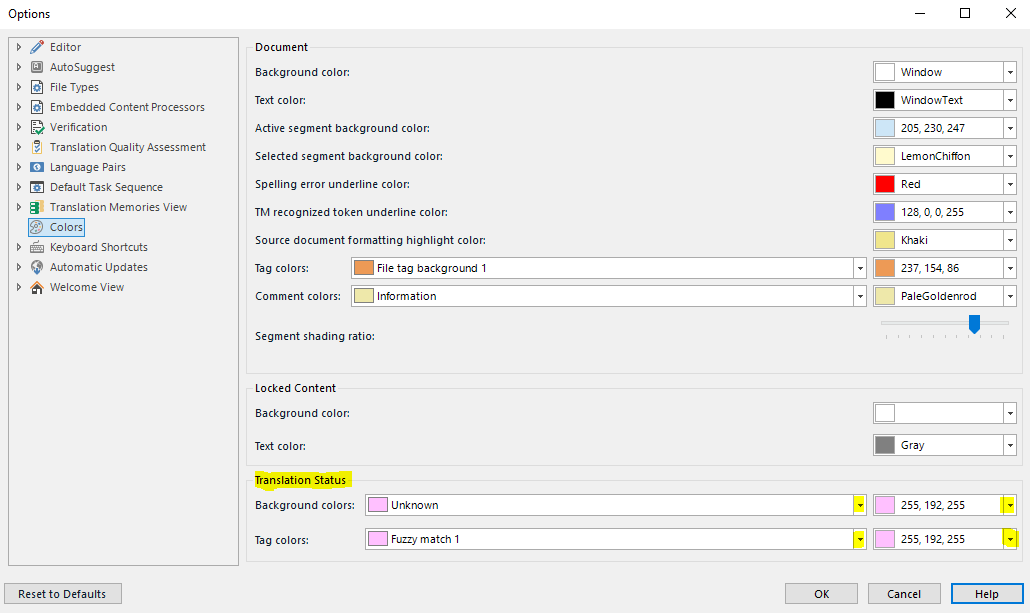Image resolution: width=1030 pixels, height=613 pixels.
Task: Click the 128, 0, 0, 255 color swatch
Action: [885, 212]
